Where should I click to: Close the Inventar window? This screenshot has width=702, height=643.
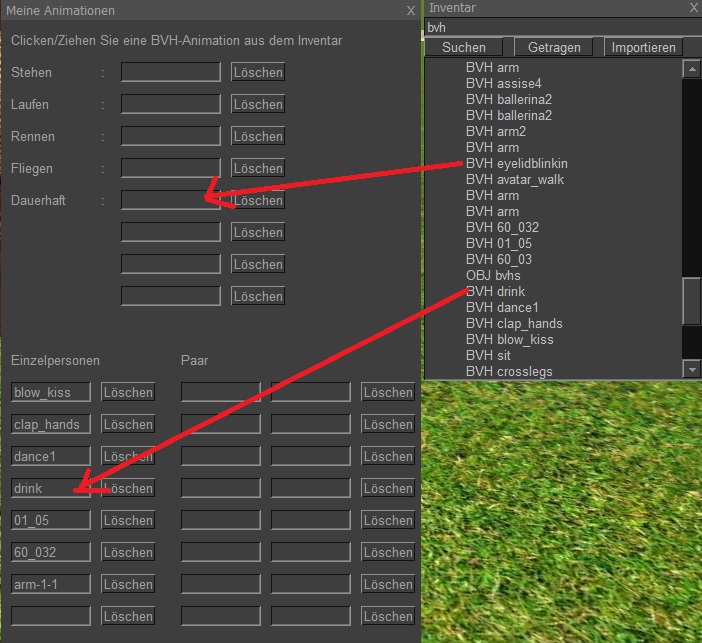click(693, 8)
